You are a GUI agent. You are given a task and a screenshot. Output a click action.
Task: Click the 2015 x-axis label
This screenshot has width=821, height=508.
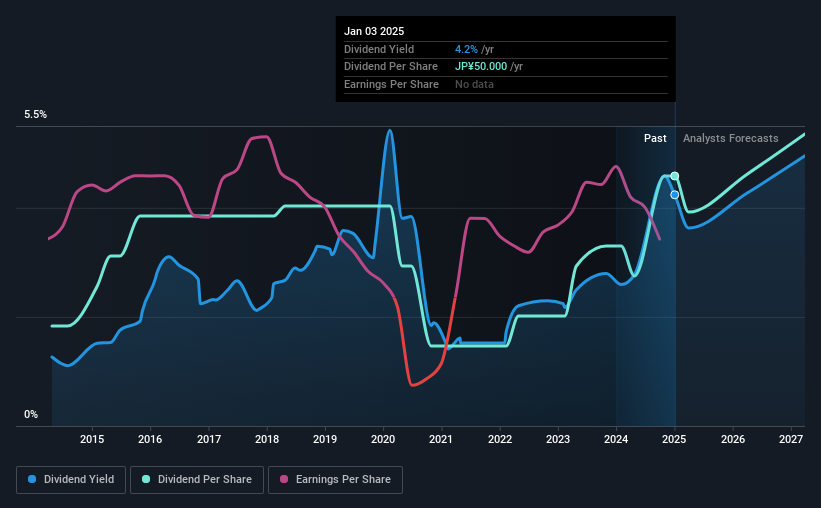click(92, 439)
